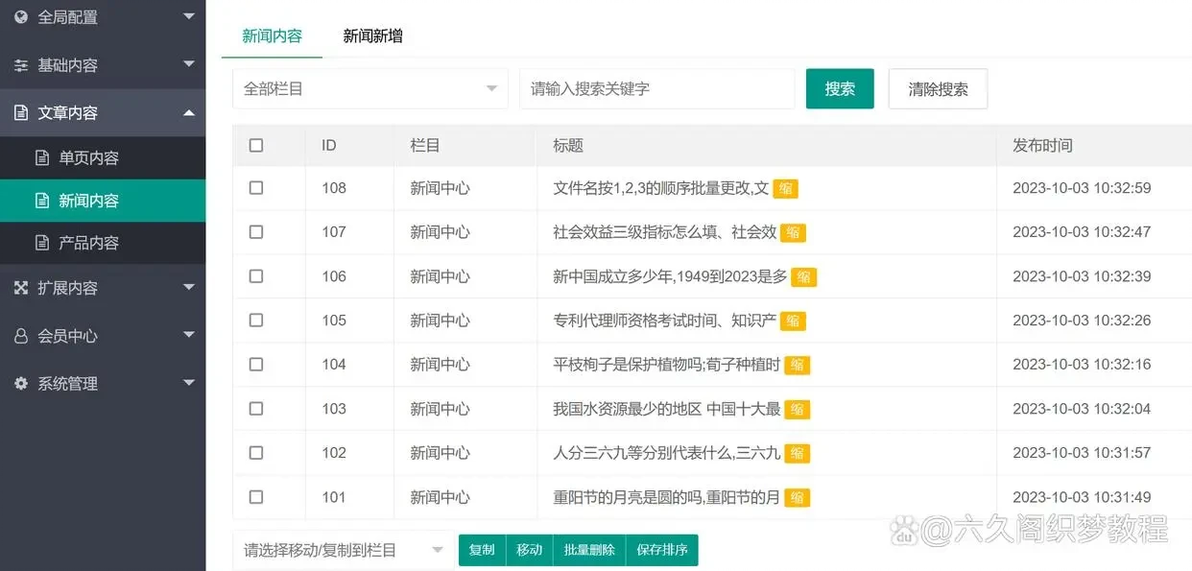
Task: Click the page icon beside 产品内容
Action: (x=42, y=243)
